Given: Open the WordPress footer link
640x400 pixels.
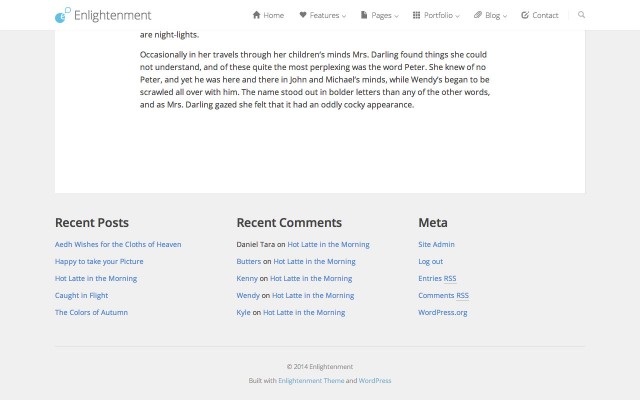Looking at the screenshot, I should pos(375,380).
